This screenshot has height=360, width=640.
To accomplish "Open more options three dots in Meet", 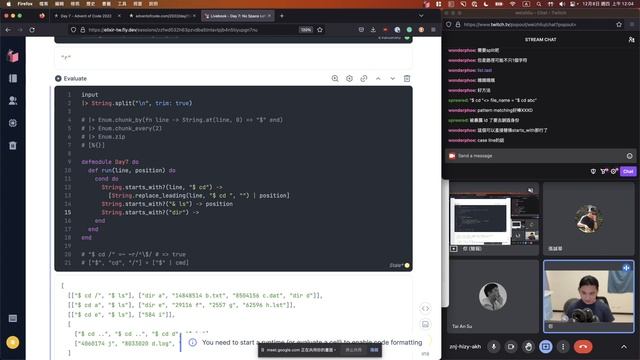I will point(563,347).
